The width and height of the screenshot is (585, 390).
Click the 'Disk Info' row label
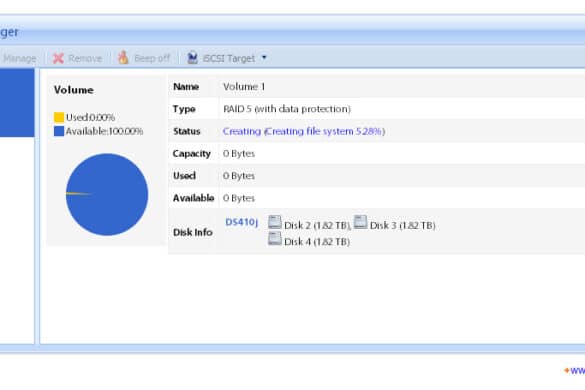pos(193,232)
